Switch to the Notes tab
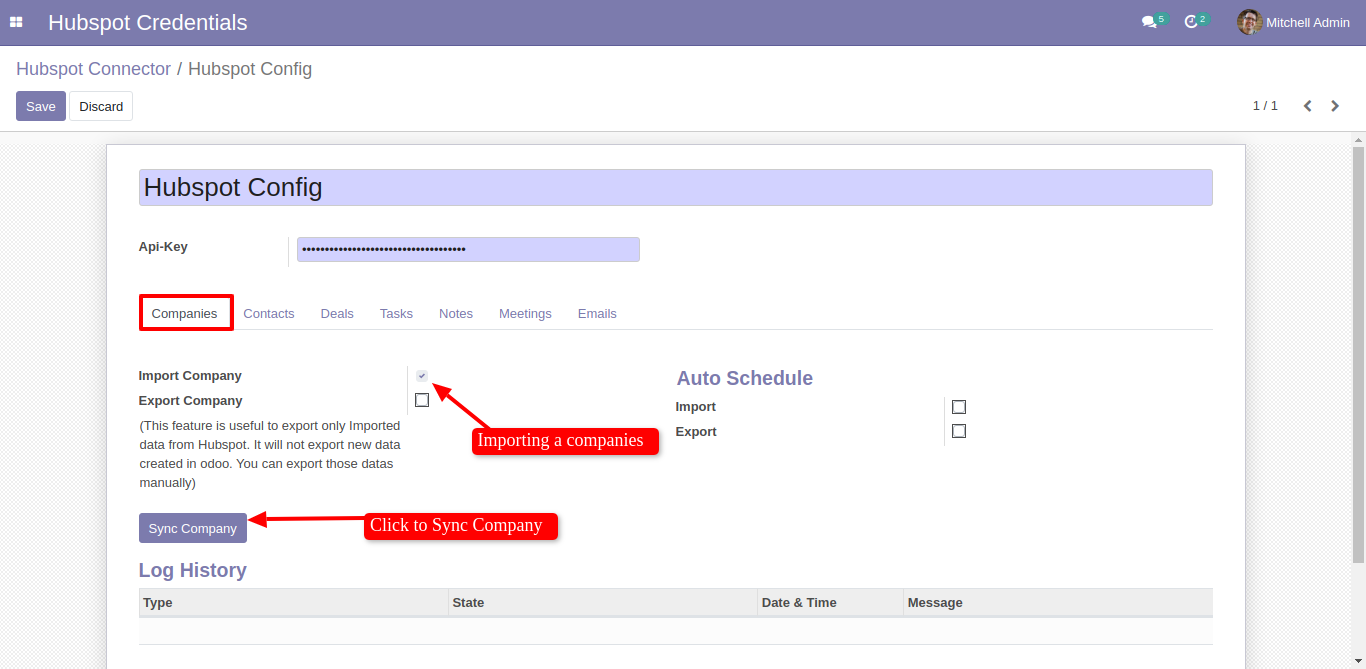1366x669 pixels. [x=456, y=313]
